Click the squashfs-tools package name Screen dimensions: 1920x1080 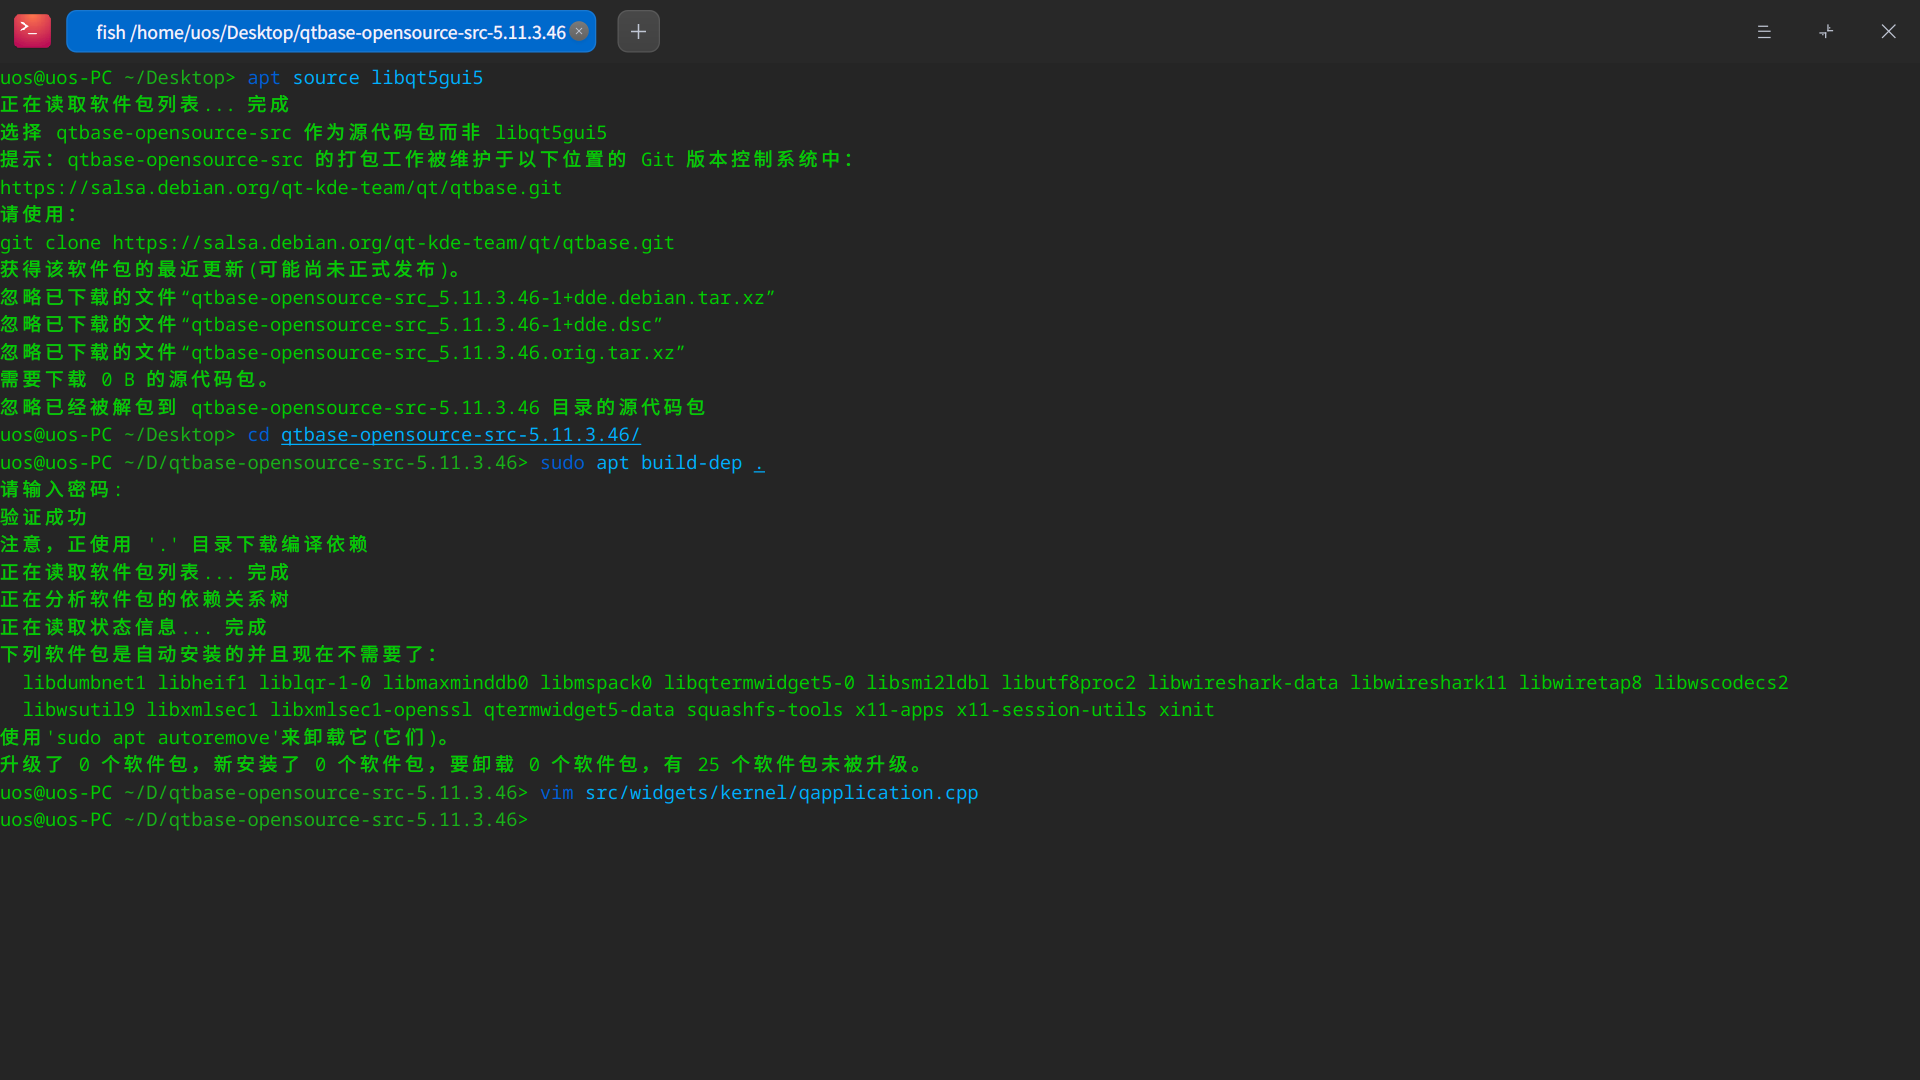tap(764, 710)
